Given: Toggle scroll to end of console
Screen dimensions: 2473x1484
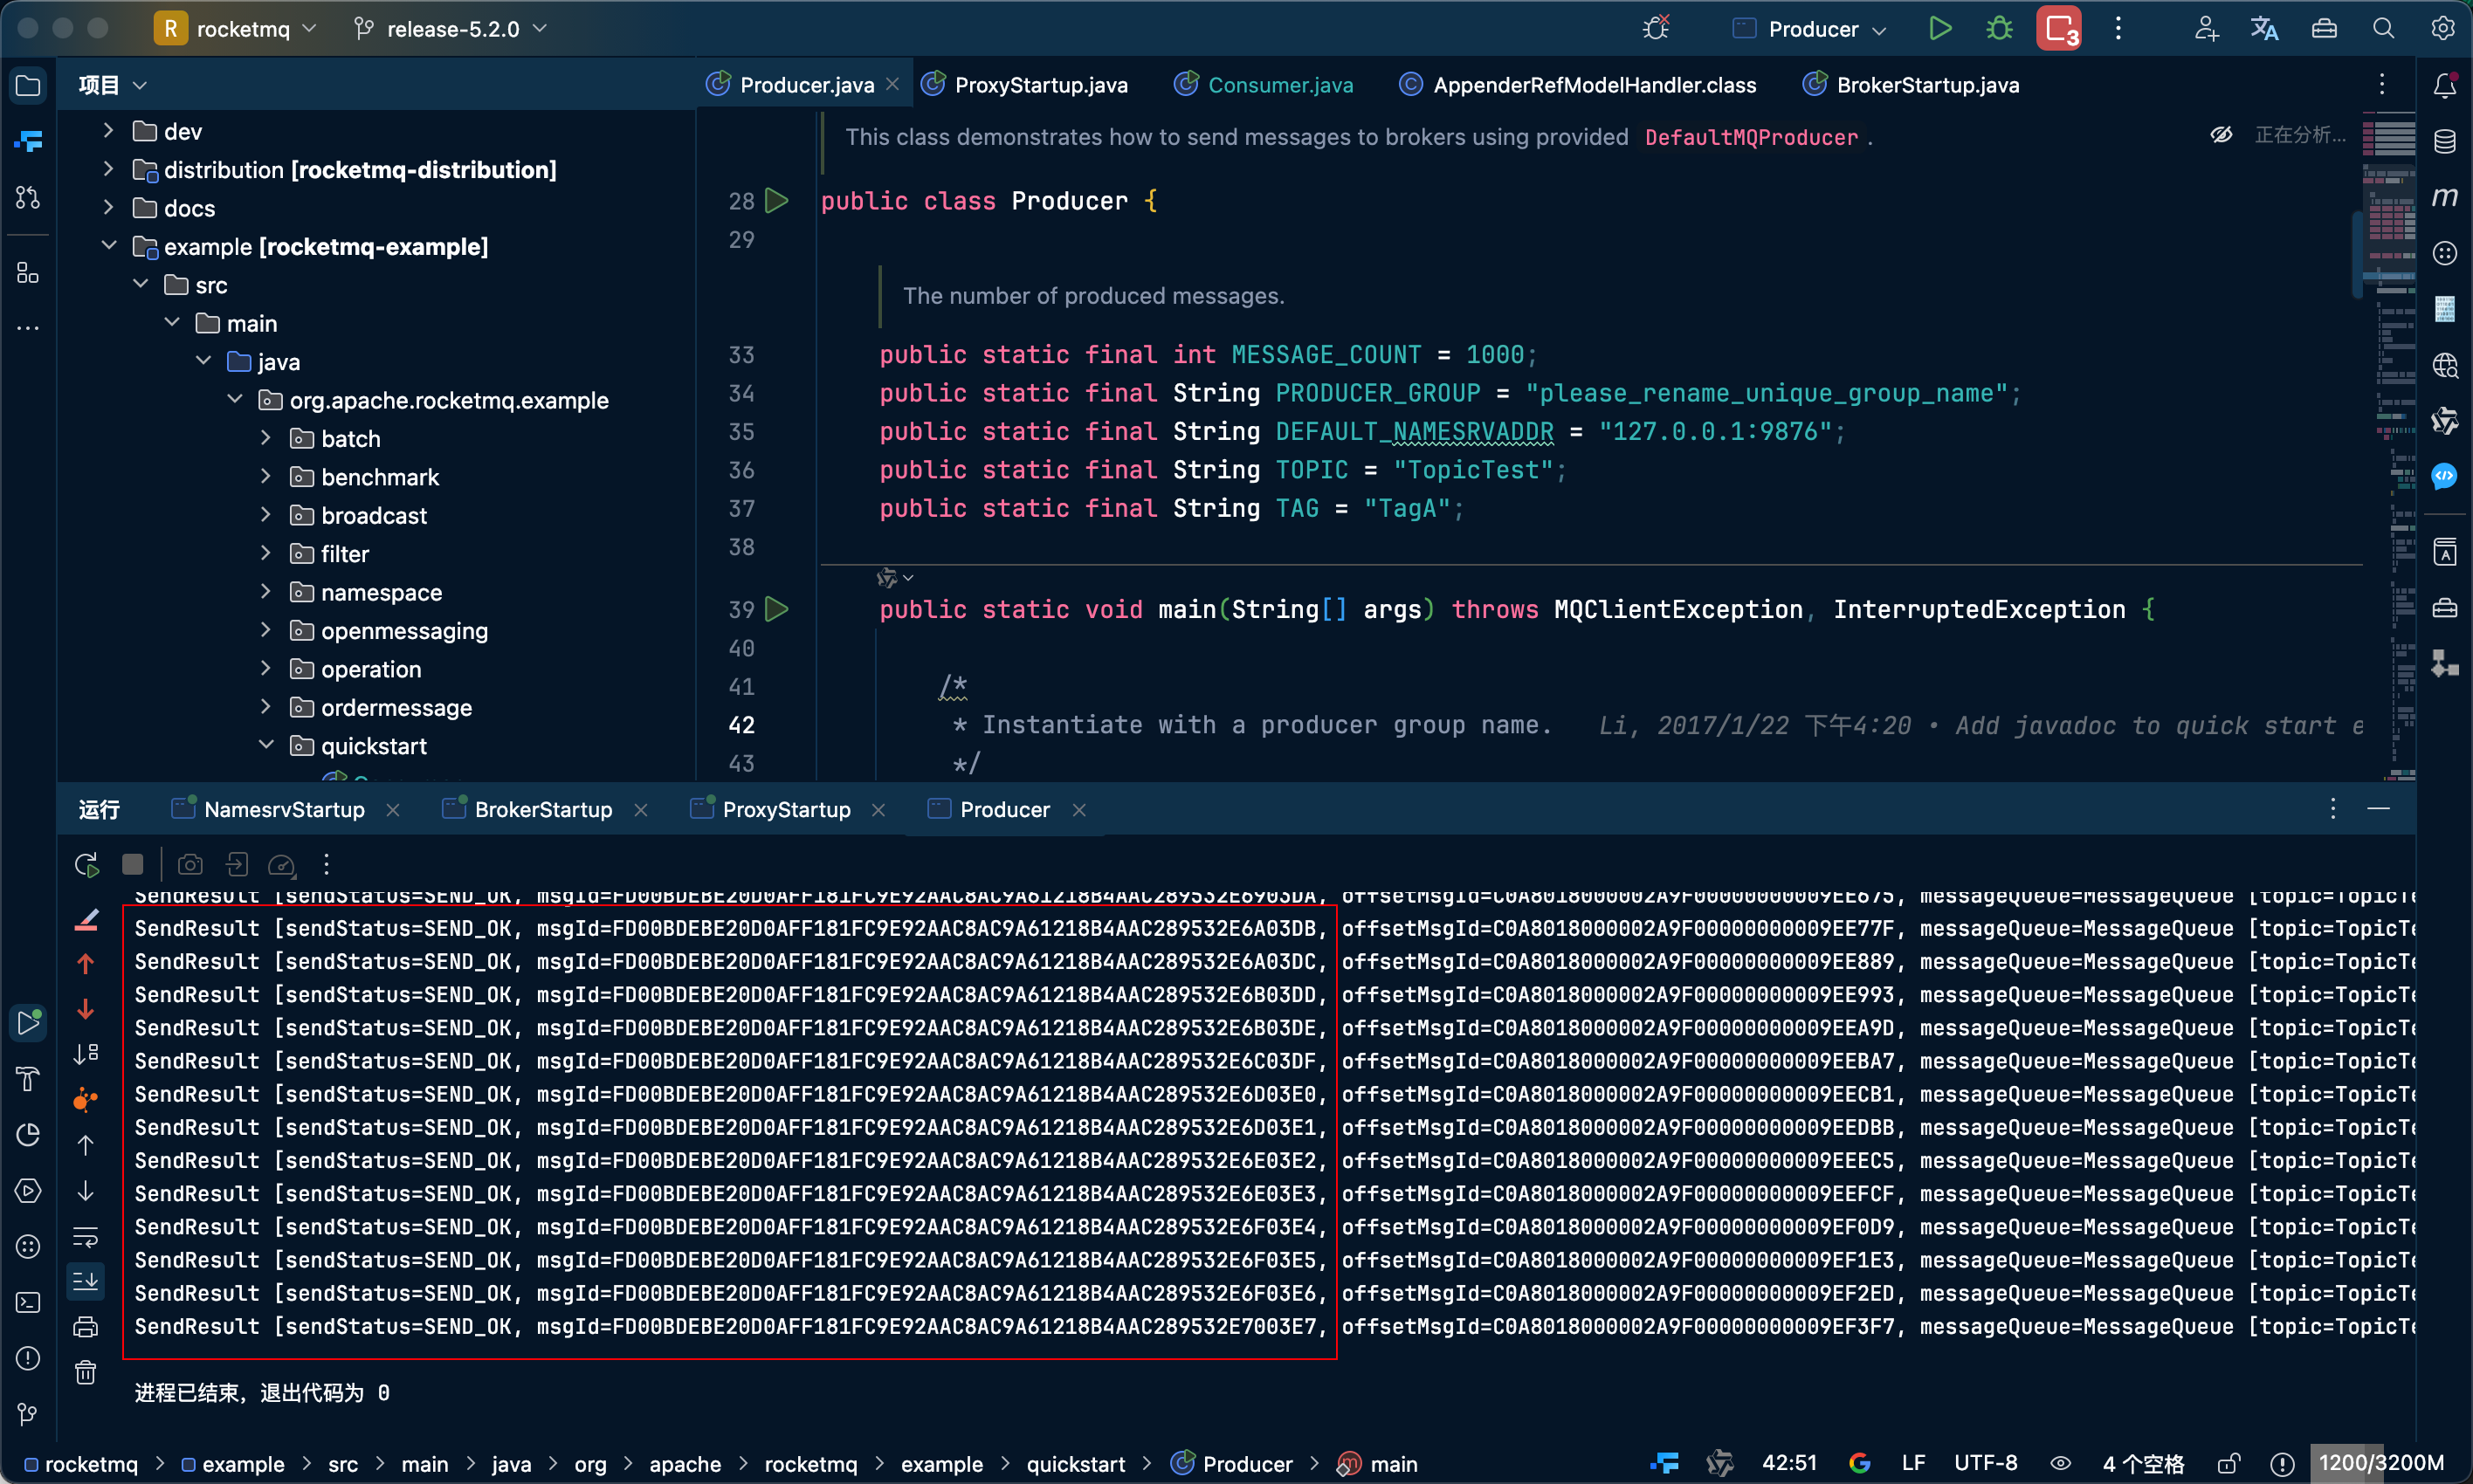Looking at the screenshot, I should tap(86, 1281).
